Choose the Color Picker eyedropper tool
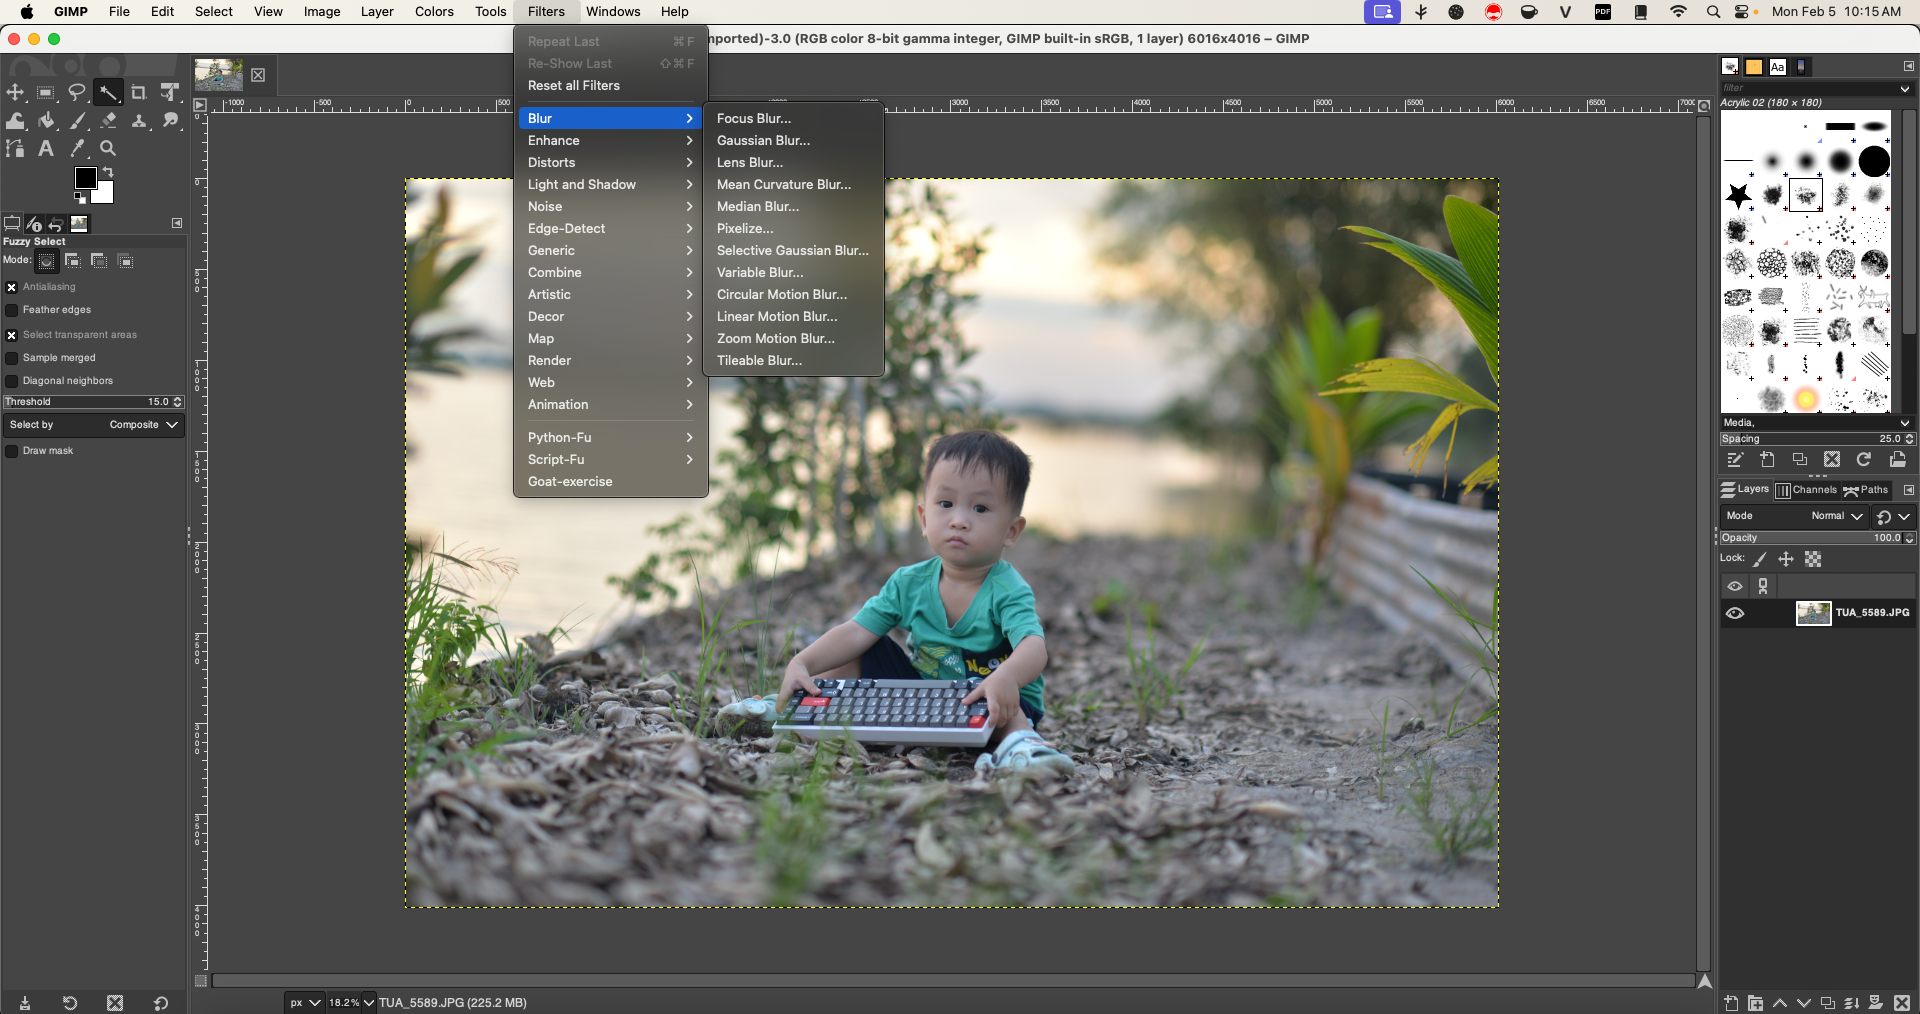 point(77,149)
